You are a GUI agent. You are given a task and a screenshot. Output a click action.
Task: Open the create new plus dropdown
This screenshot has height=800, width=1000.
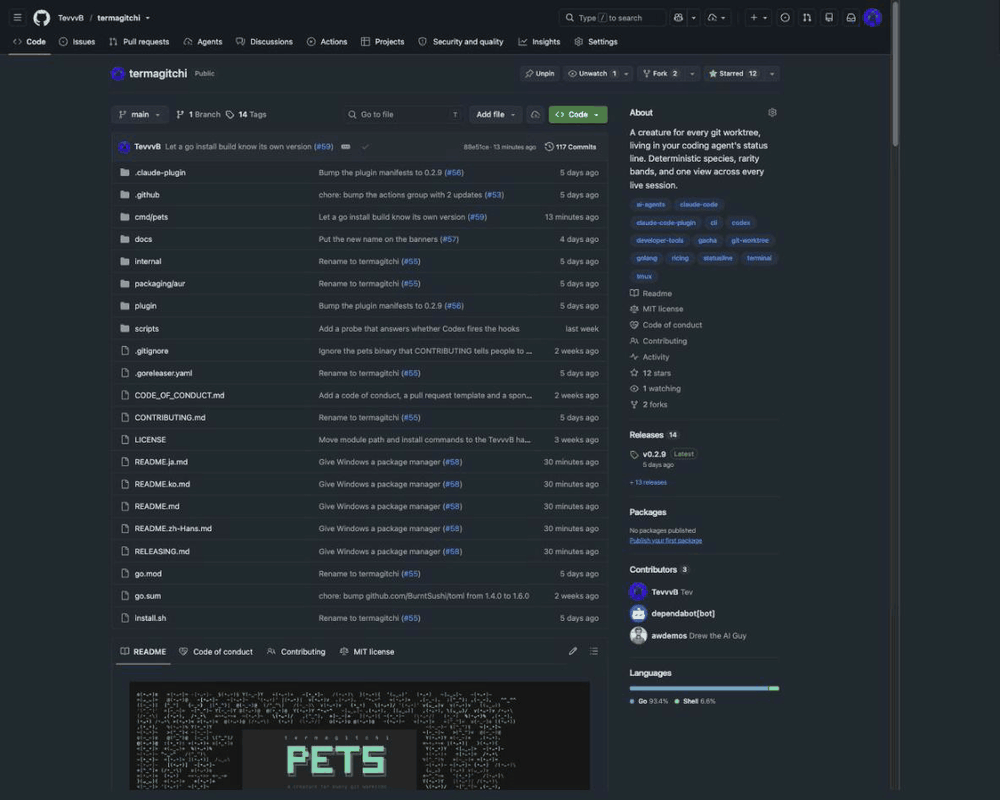tap(758, 18)
